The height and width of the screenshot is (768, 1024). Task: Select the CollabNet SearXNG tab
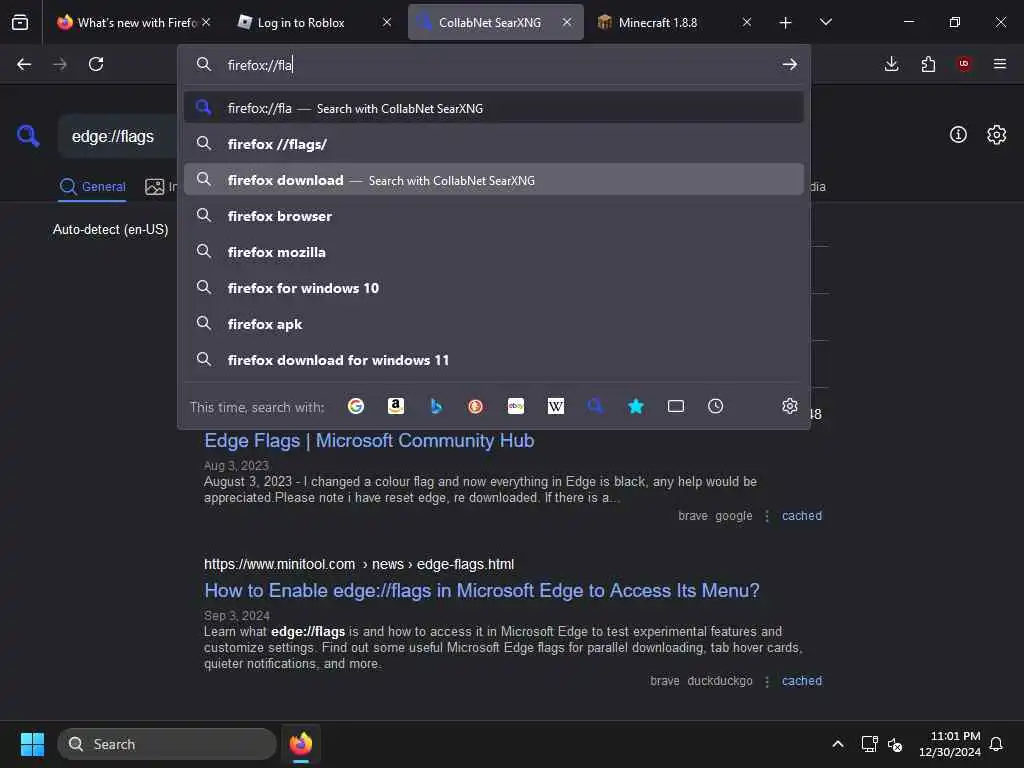point(496,22)
